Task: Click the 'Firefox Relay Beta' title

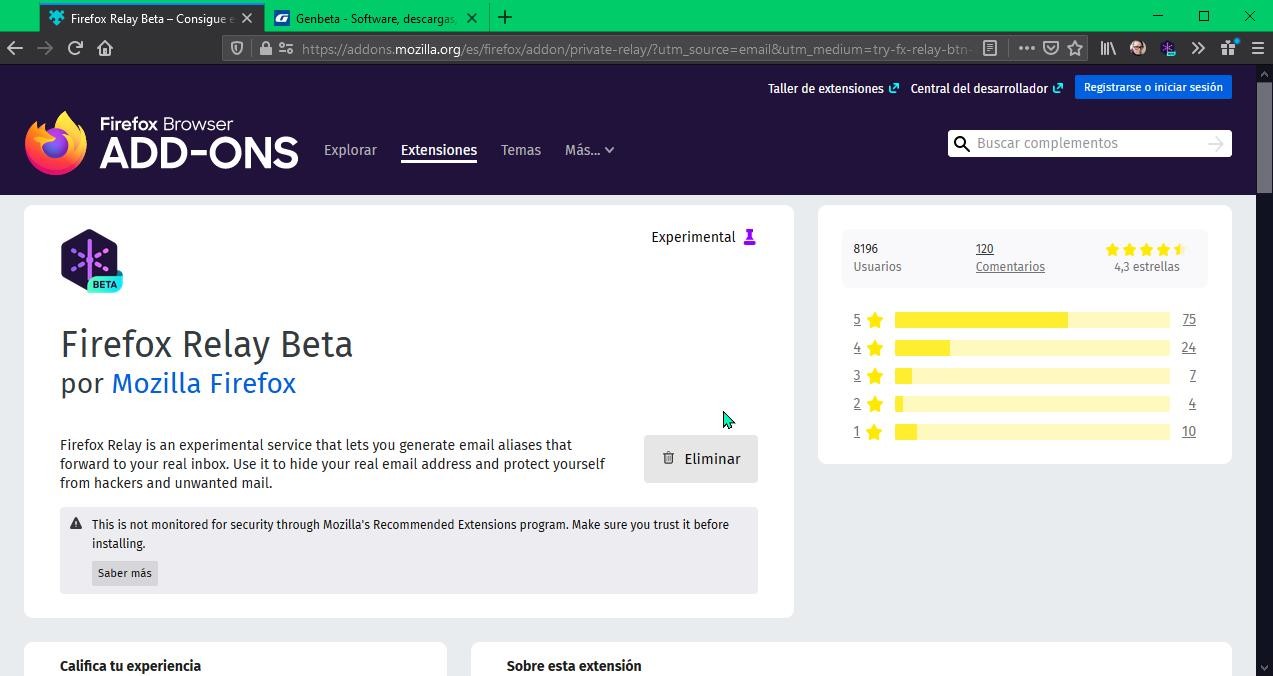Action: pos(207,344)
